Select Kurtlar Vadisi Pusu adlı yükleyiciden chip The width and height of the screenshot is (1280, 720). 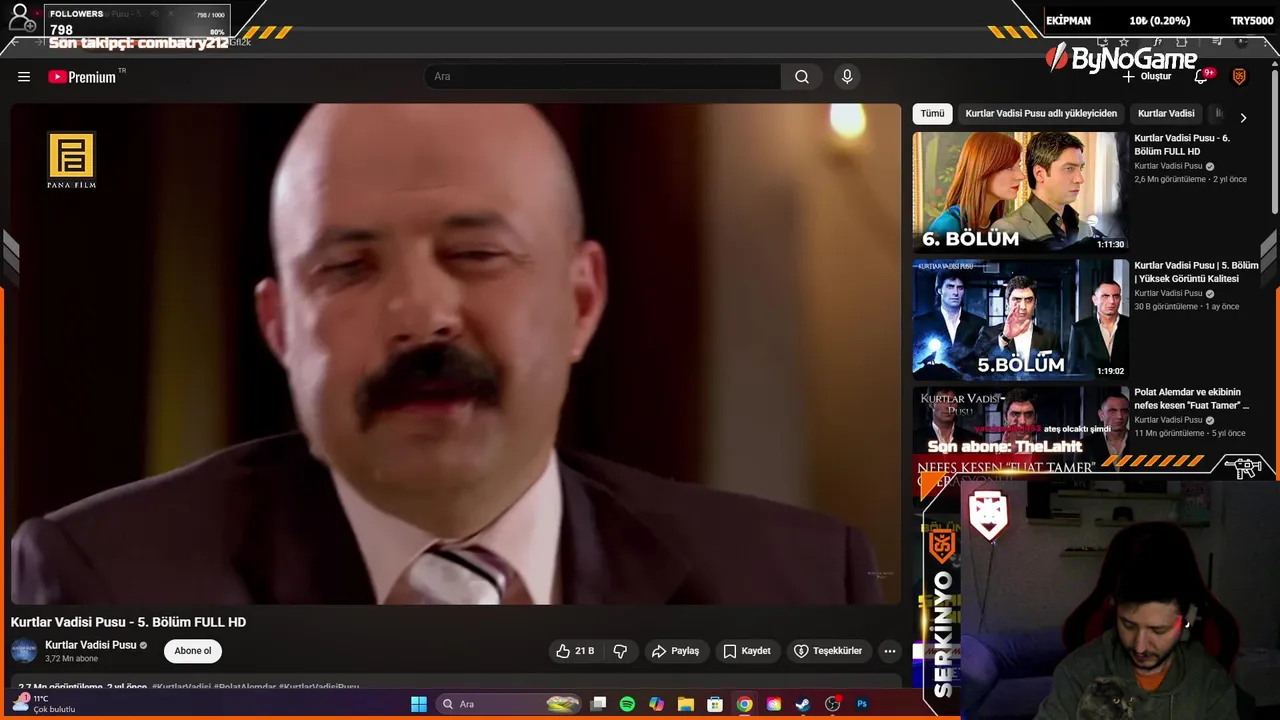(x=1041, y=114)
